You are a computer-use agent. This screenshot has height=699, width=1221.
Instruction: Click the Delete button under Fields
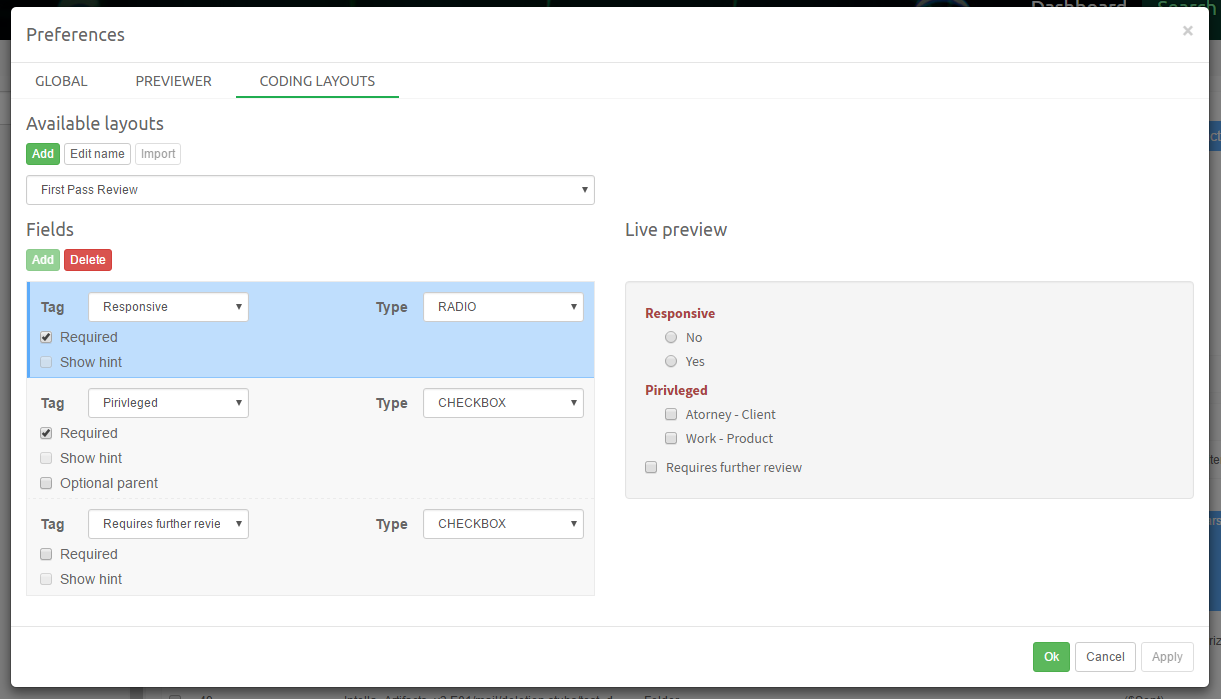pos(87,260)
